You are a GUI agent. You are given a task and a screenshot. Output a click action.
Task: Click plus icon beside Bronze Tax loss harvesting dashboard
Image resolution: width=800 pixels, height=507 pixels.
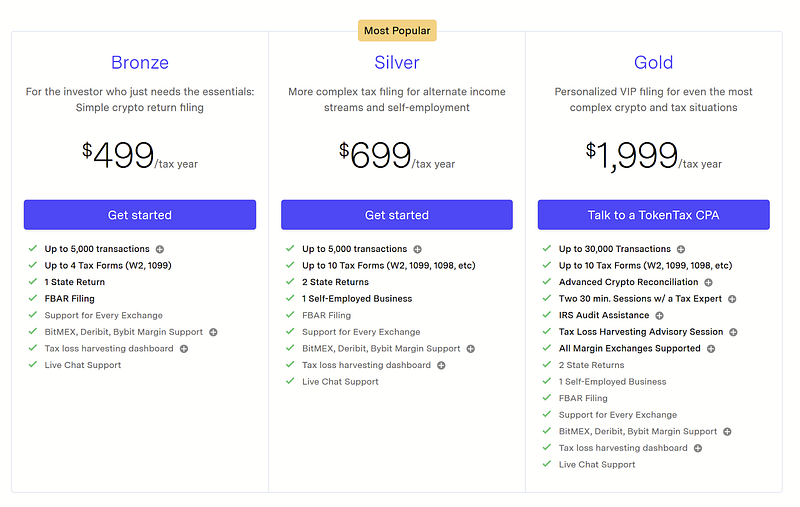(x=184, y=349)
